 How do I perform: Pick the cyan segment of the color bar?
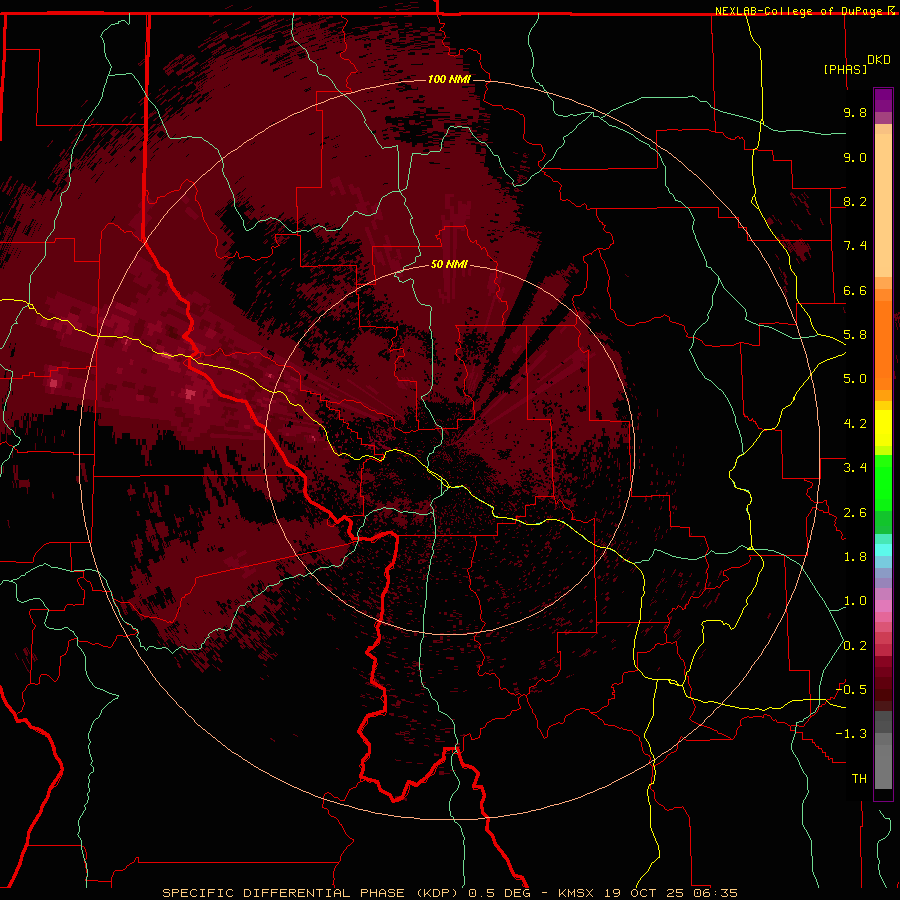(883, 550)
